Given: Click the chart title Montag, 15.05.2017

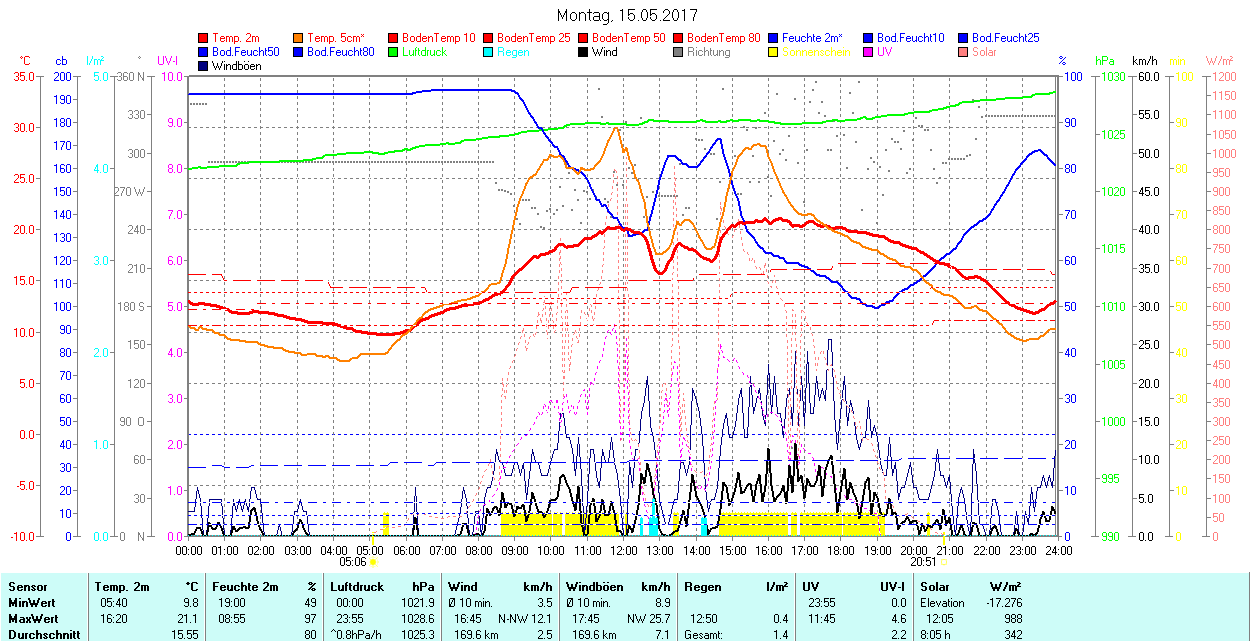Looking at the screenshot, I should pos(626,15).
